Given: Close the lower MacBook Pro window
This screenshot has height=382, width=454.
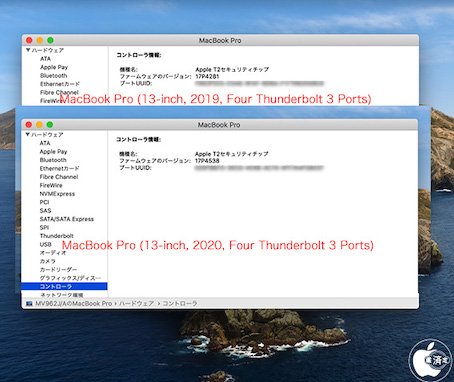Looking at the screenshot, I should pyautogui.click(x=29, y=125).
